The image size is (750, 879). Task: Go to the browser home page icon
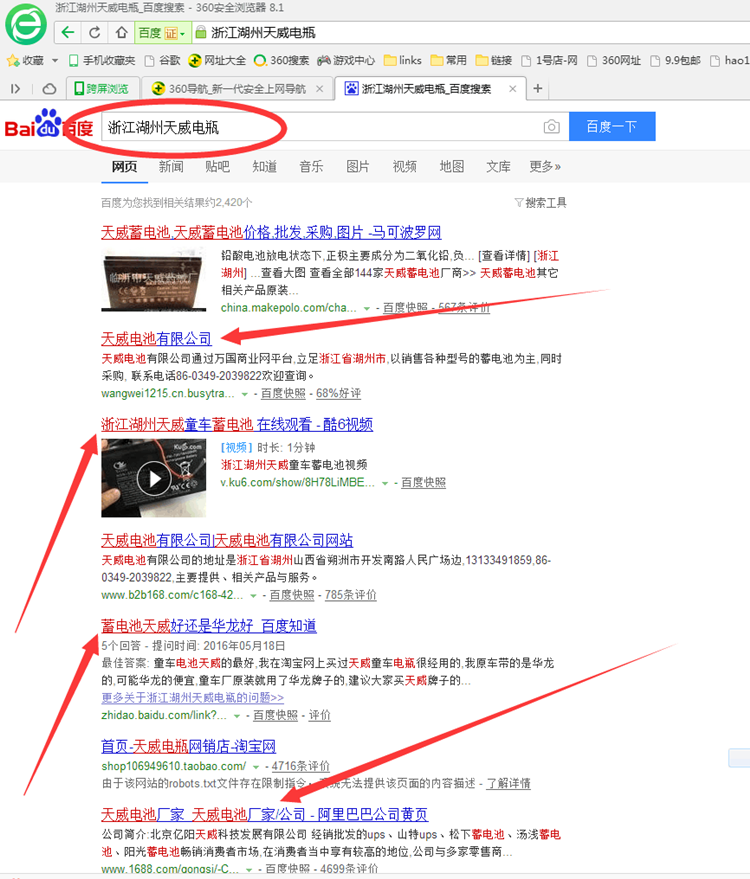[121, 33]
